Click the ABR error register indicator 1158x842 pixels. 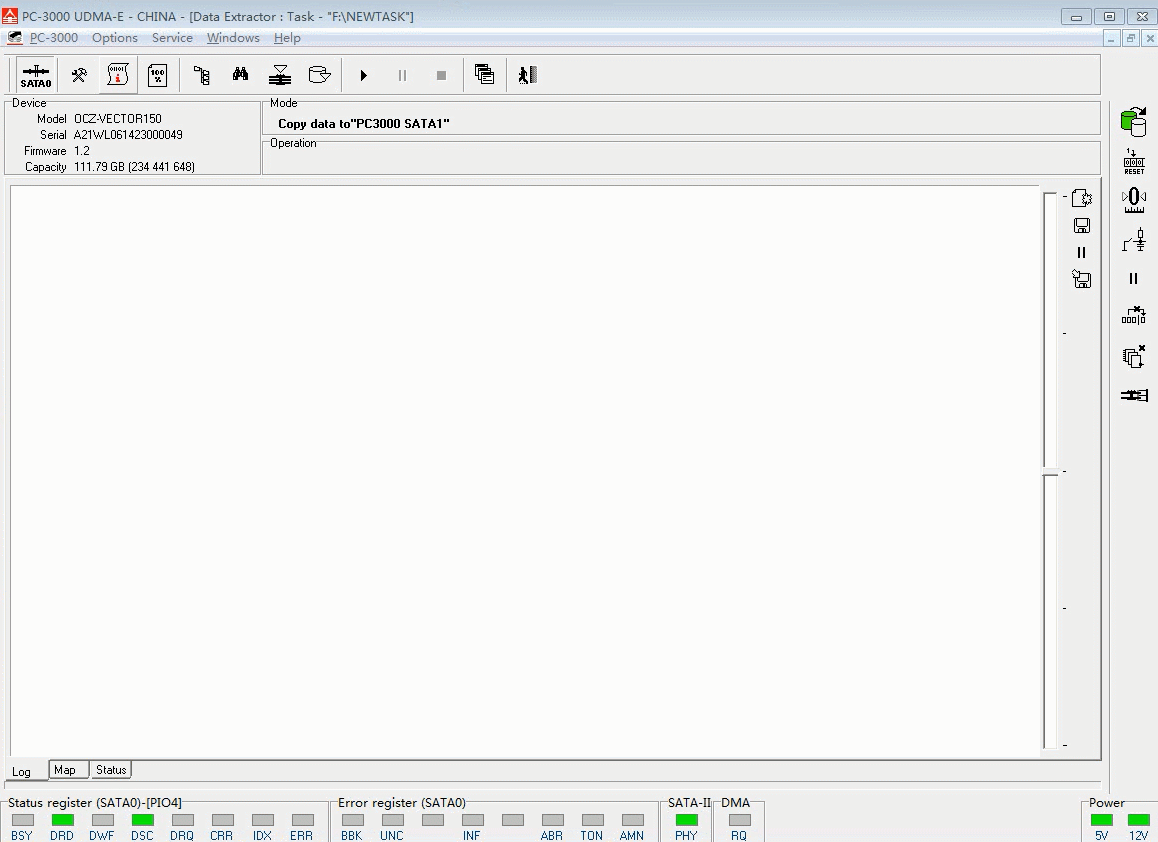click(x=552, y=820)
